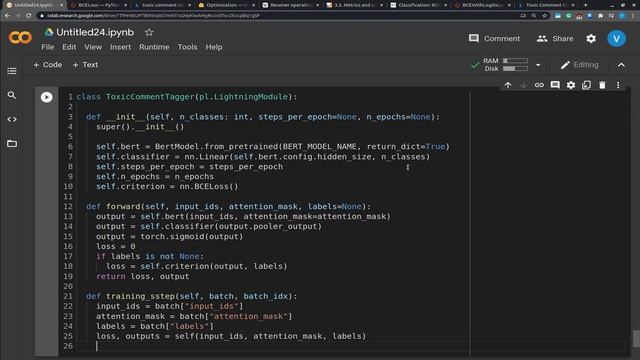Open the code snippets panel
The width and height of the screenshot is (640, 360).
[12, 120]
